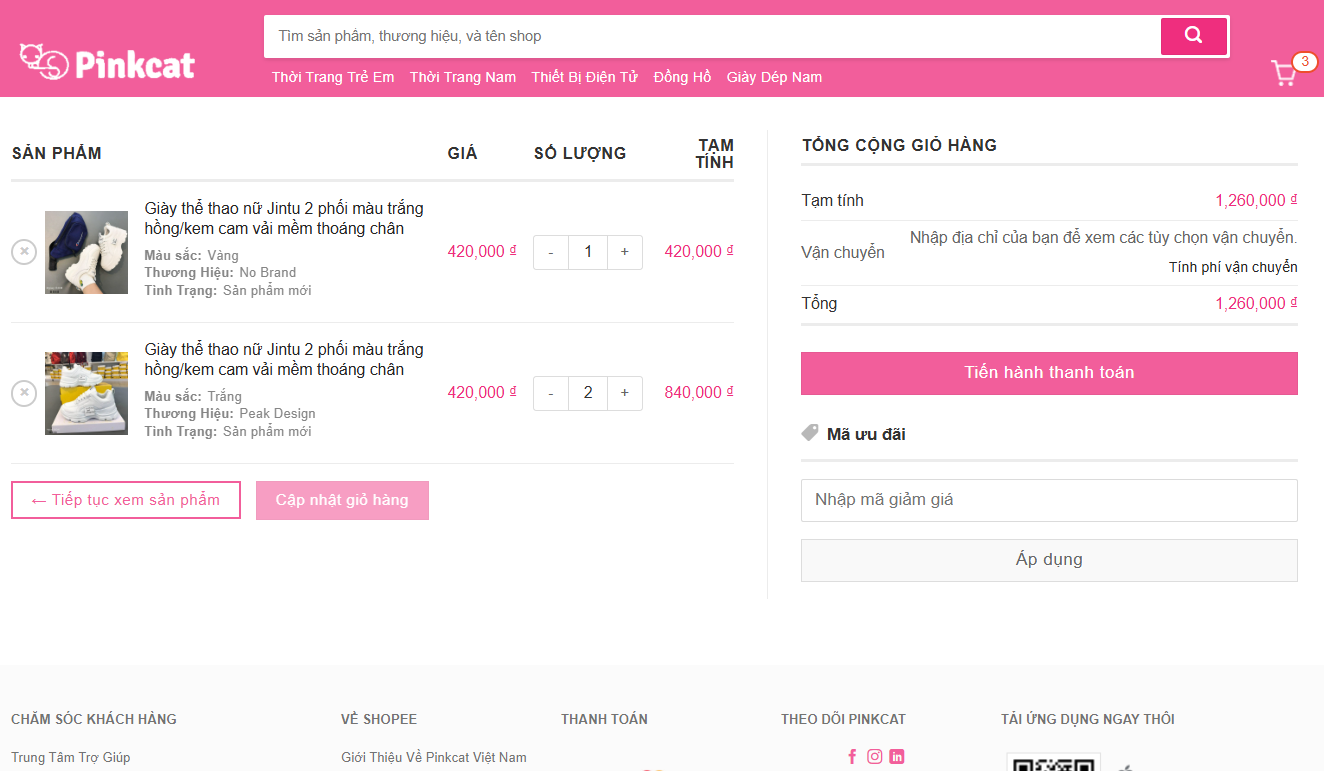Open Pinkcat's Facebook page icon
1324x771 pixels.
852,757
